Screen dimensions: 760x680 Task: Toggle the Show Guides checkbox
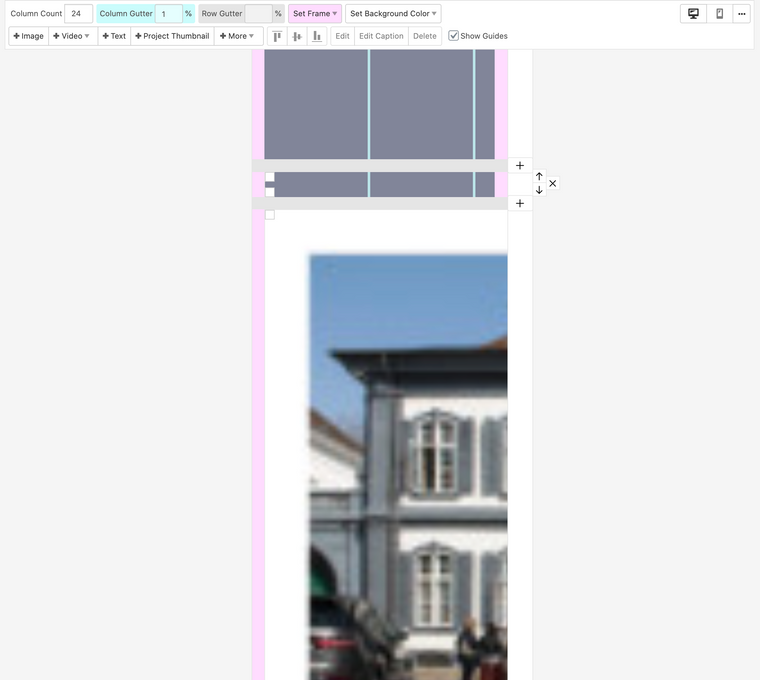point(454,36)
